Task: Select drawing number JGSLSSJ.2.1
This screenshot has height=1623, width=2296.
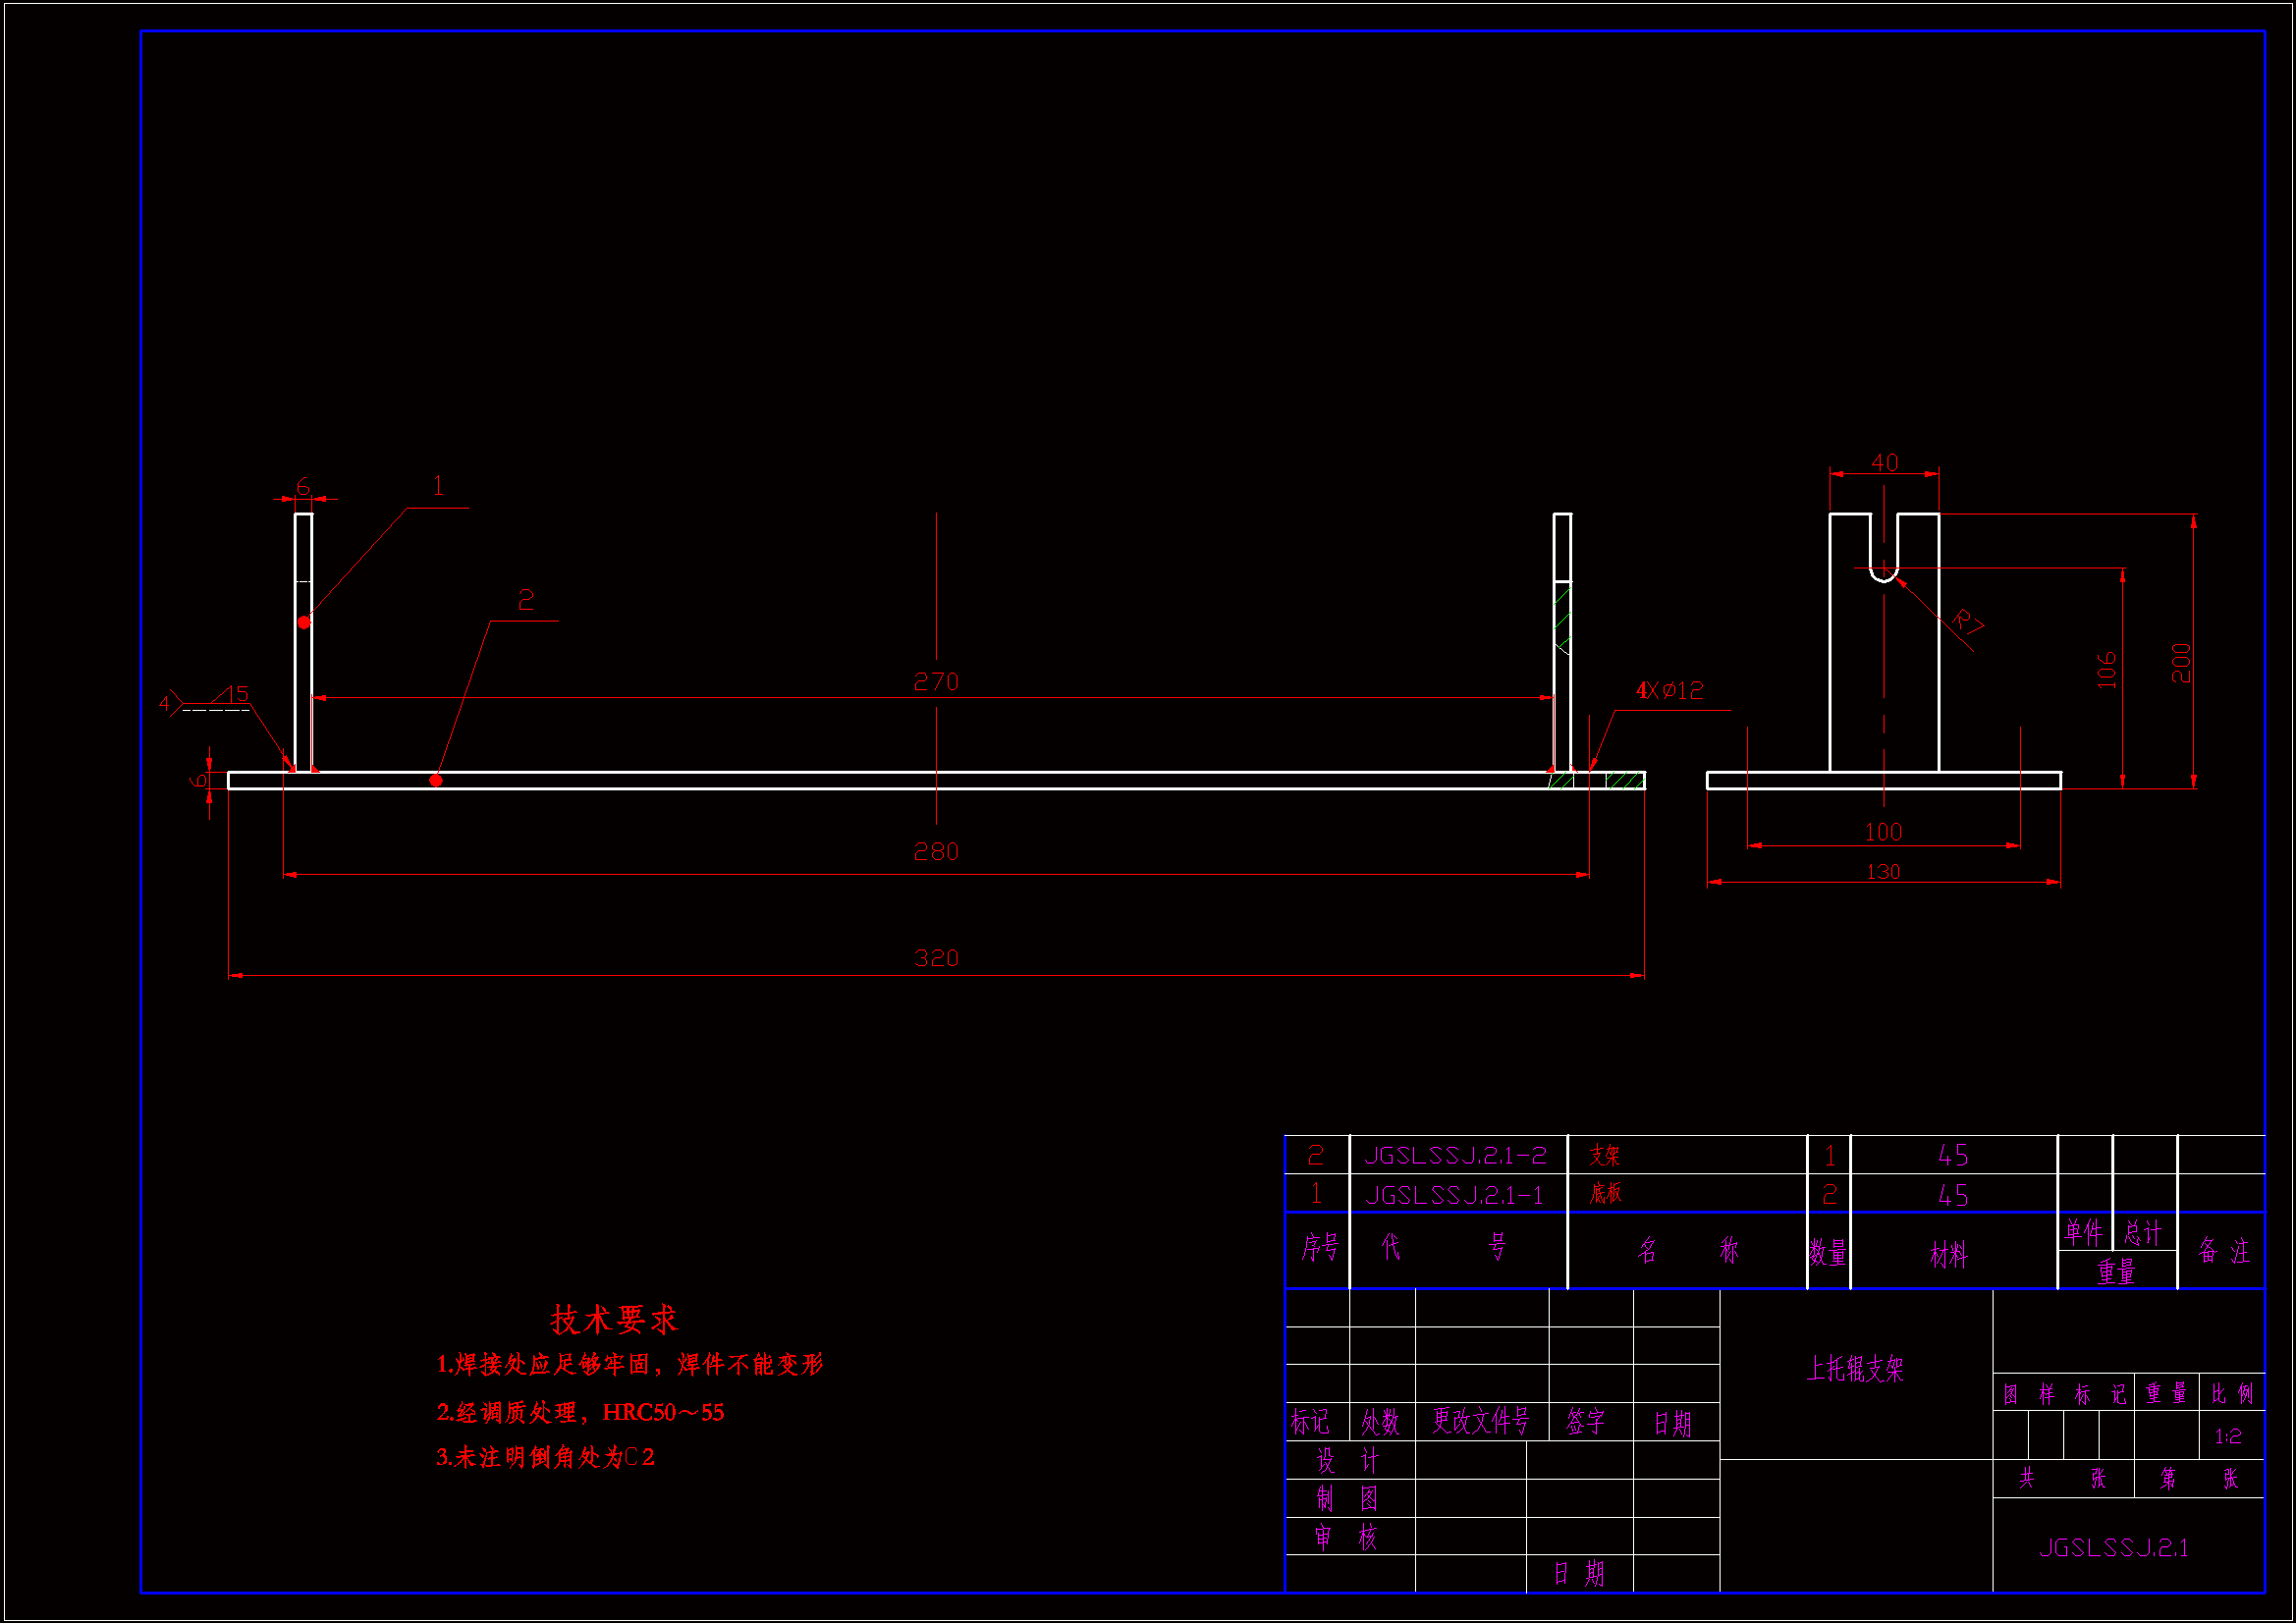Action: pos(2113,1548)
